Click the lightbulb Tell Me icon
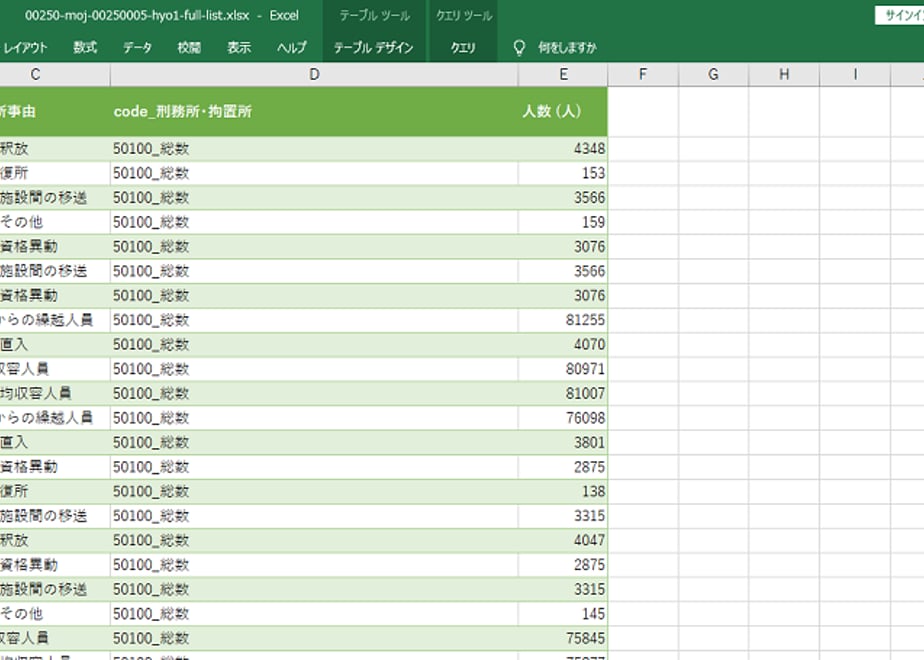Screen dimensions: 924x660 click(519, 48)
